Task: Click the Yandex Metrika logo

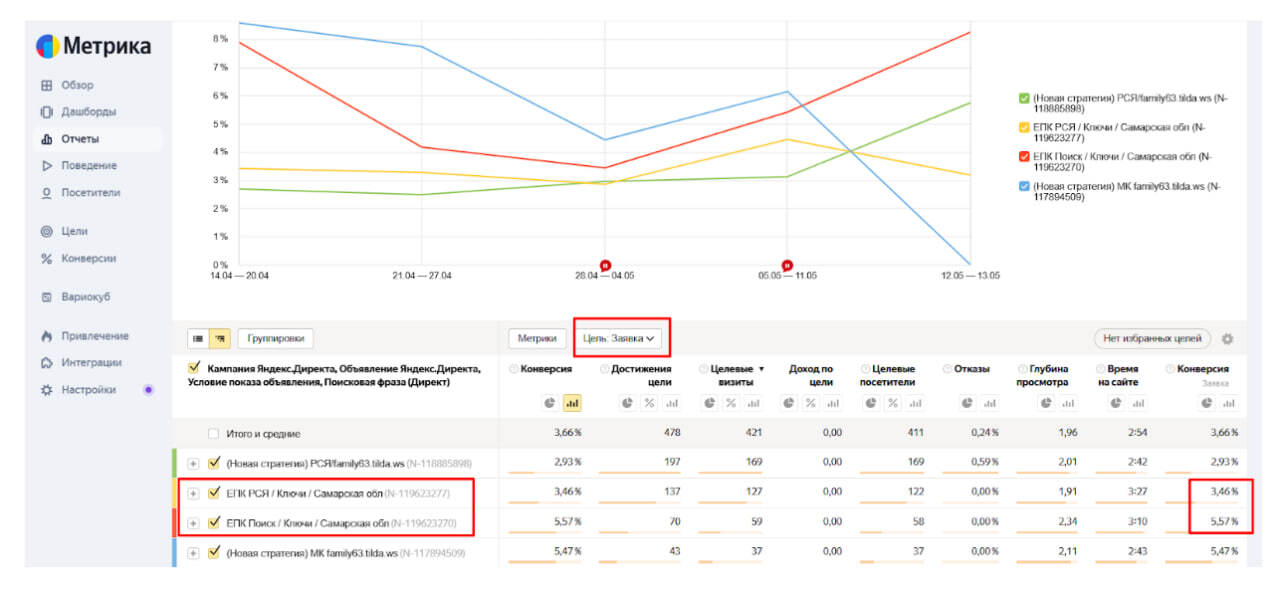Action: [93, 46]
